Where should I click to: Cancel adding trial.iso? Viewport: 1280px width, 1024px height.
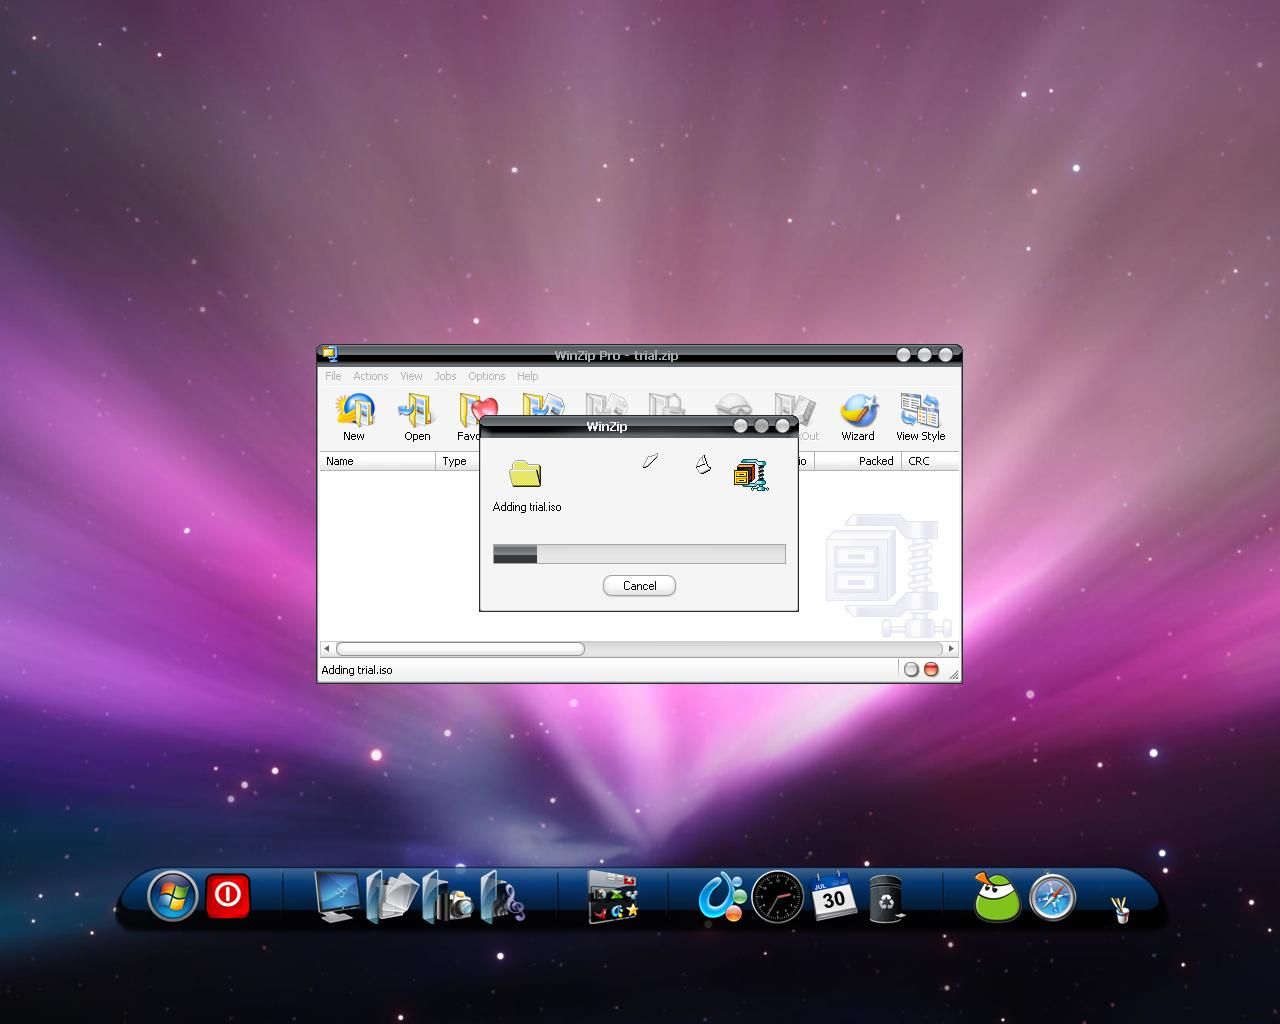click(639, 586)
